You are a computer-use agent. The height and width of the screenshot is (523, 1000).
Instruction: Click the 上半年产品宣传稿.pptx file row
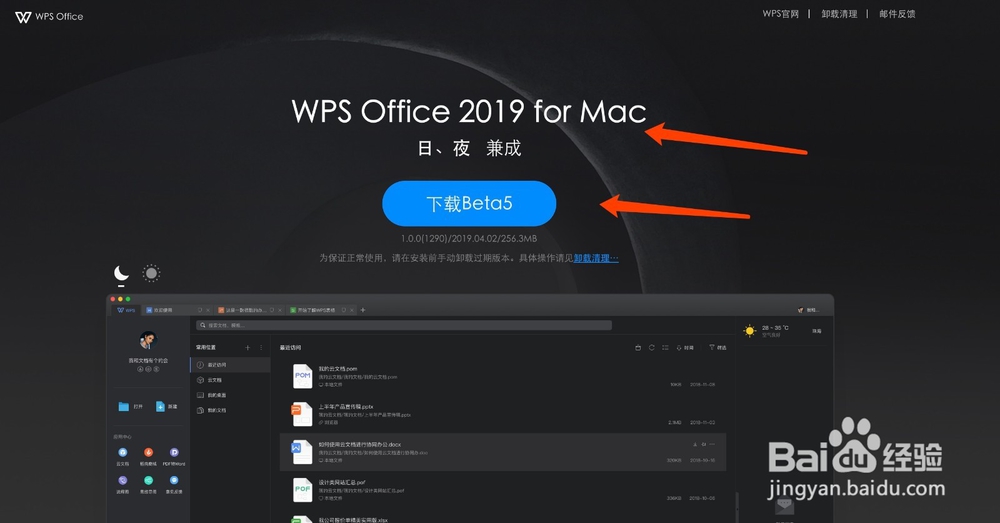click(x=503, y=415)
